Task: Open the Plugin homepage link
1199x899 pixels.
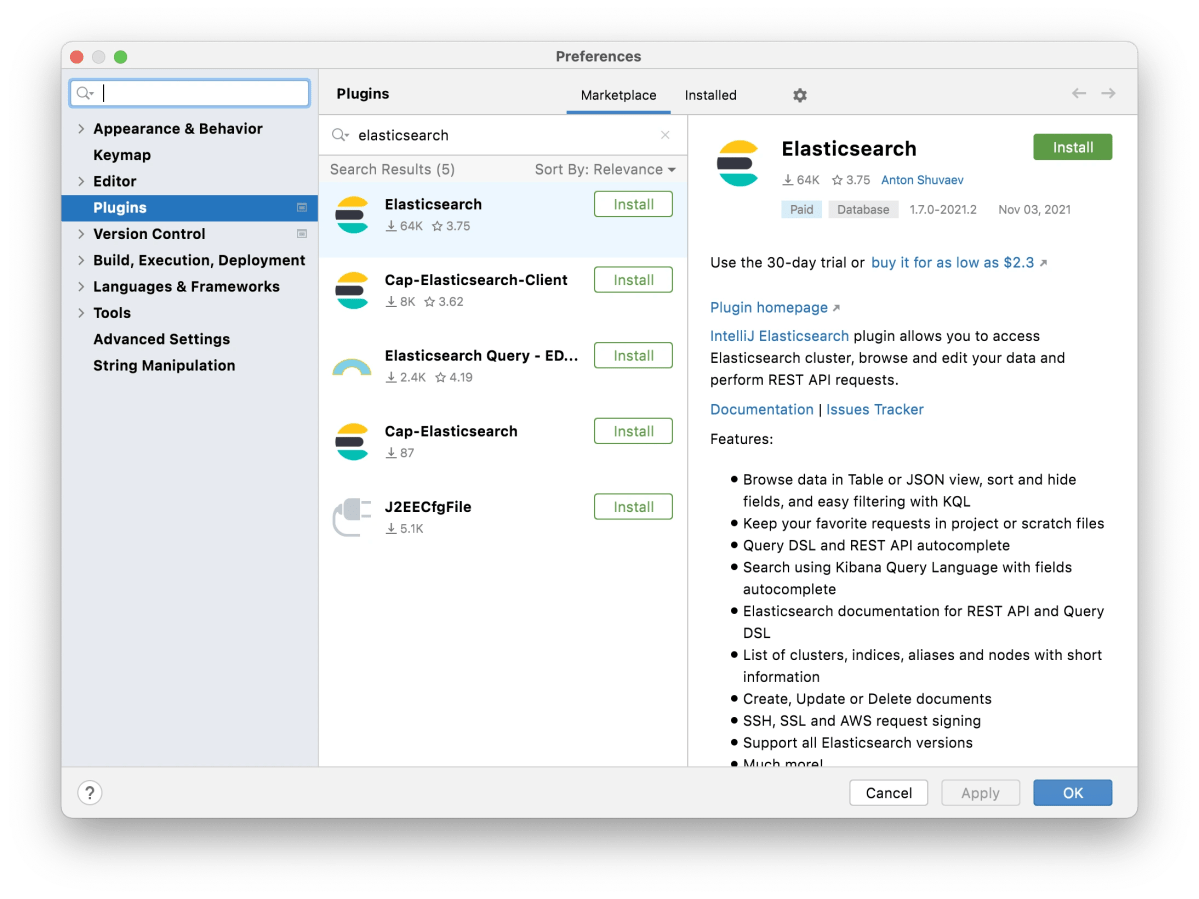Action: pos(769,307)
